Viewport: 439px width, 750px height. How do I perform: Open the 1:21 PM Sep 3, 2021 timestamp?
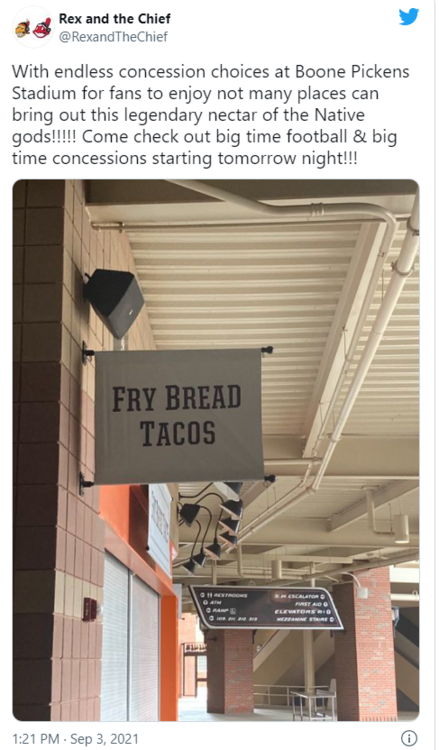[75, 739]
